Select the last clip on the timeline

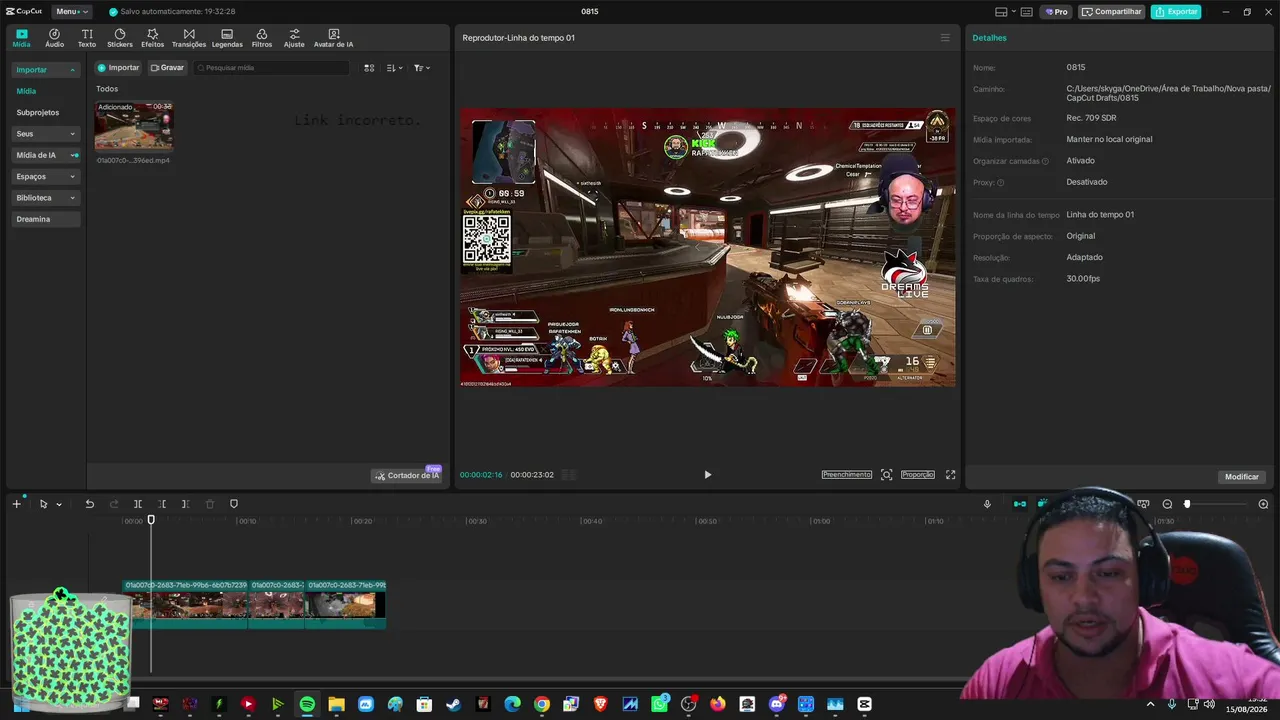pos(346,604)
